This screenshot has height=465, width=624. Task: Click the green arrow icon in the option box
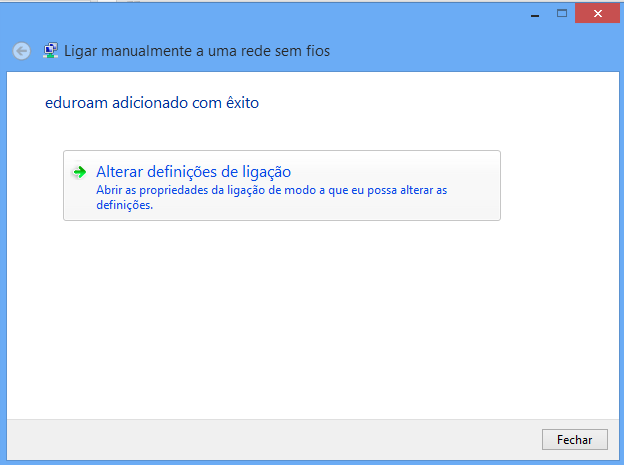(x=80, y=172)
